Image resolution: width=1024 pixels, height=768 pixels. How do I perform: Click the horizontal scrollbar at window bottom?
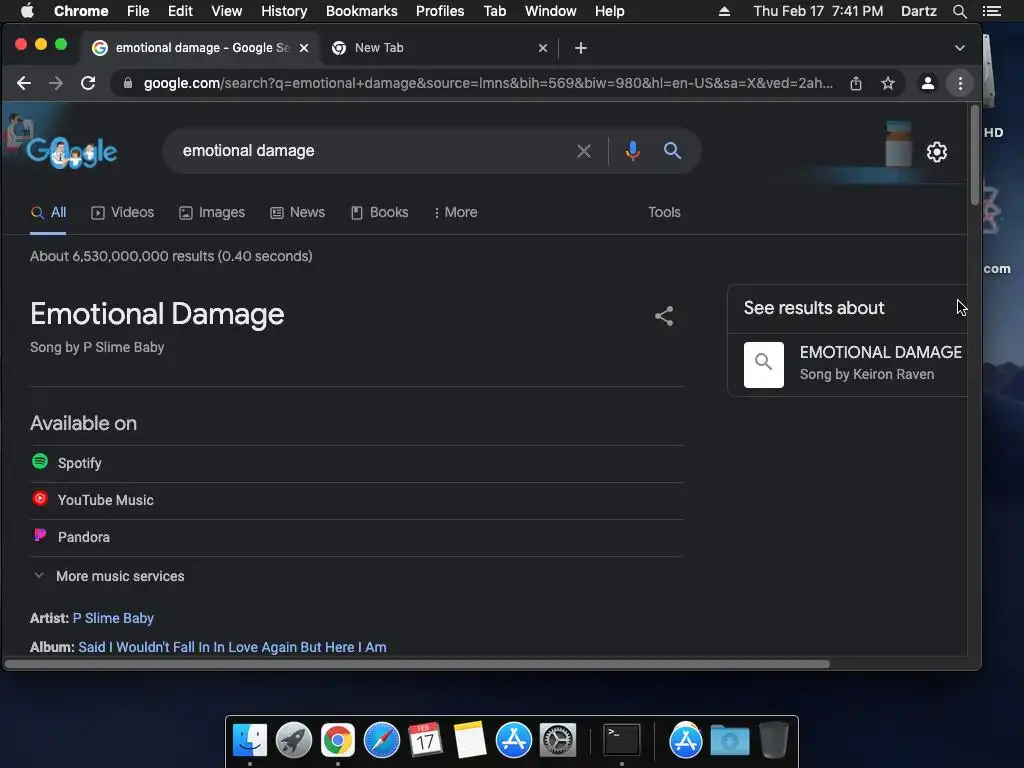pos(417,664)
